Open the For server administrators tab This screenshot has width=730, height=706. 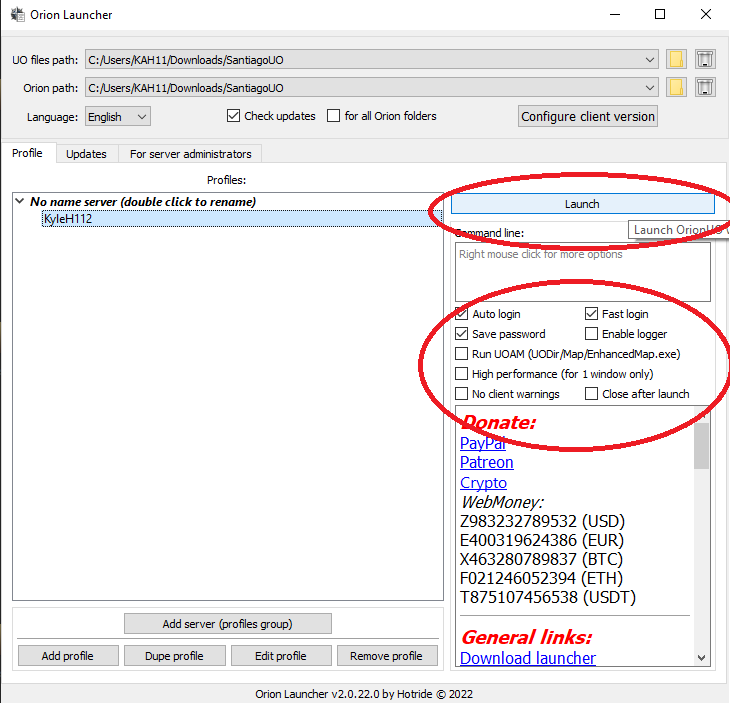coord(190,154)
